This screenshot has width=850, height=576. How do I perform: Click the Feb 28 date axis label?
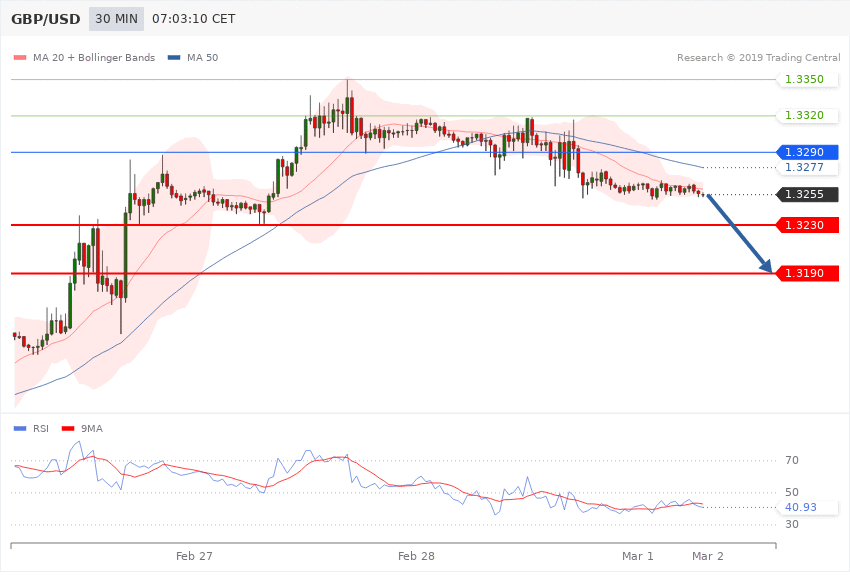pyautogui.click(x=416, y=556)
